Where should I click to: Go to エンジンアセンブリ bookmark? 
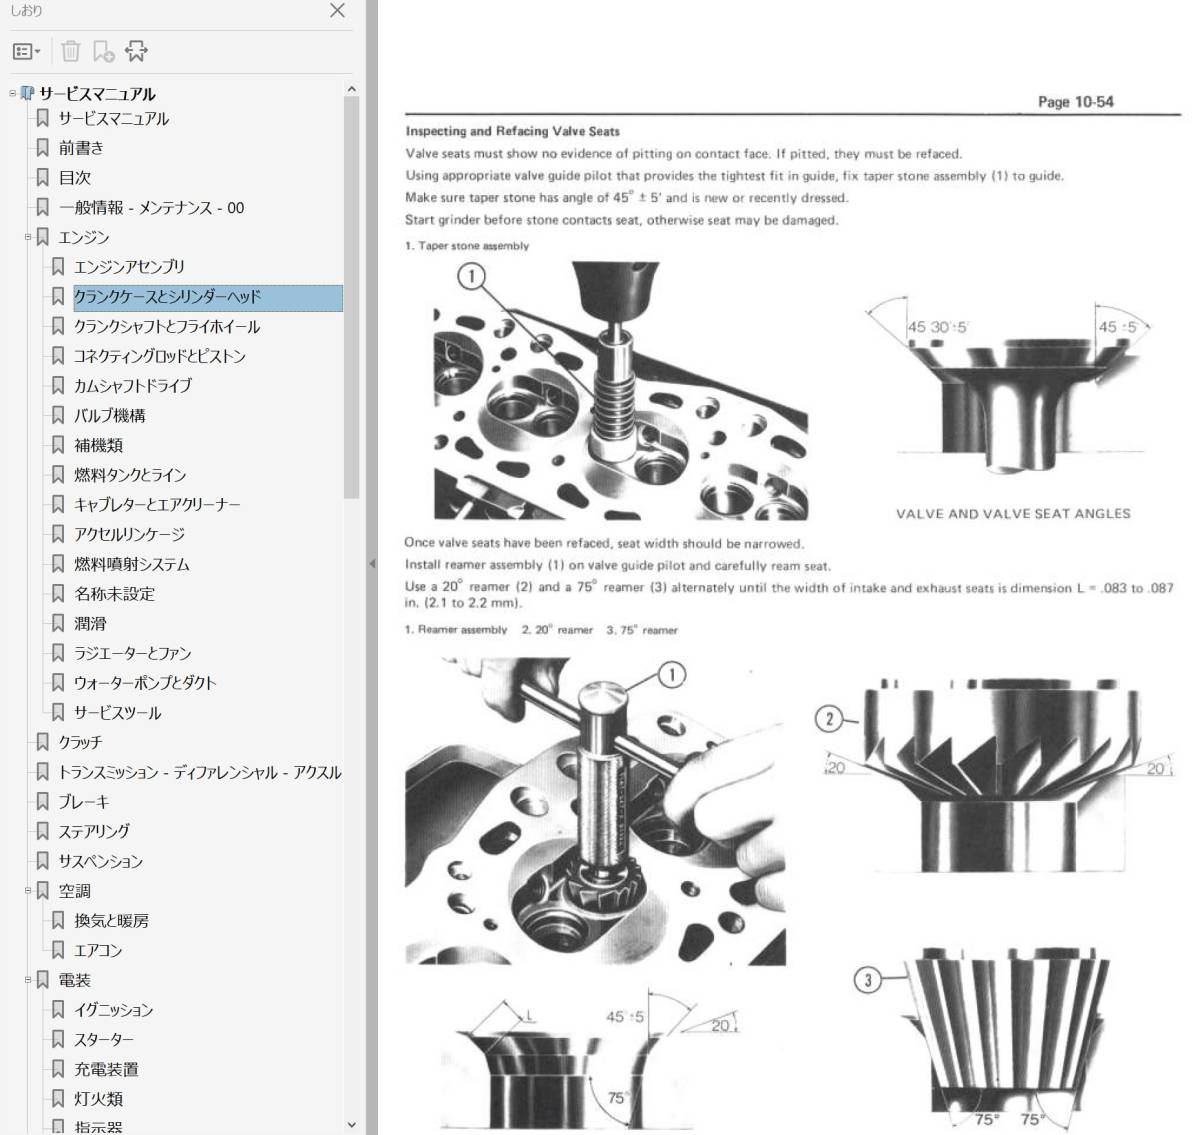pos(129,267)
